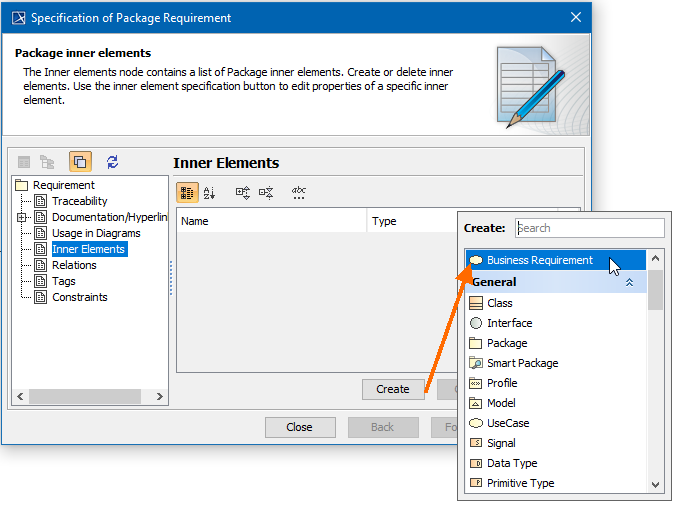Click the collapse all icon

click(266, 192)
